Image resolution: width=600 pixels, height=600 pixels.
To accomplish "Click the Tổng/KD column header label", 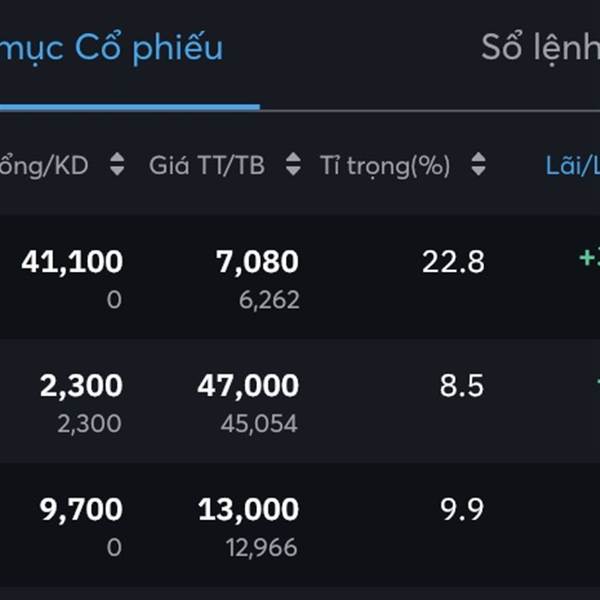I will point(45,166).
